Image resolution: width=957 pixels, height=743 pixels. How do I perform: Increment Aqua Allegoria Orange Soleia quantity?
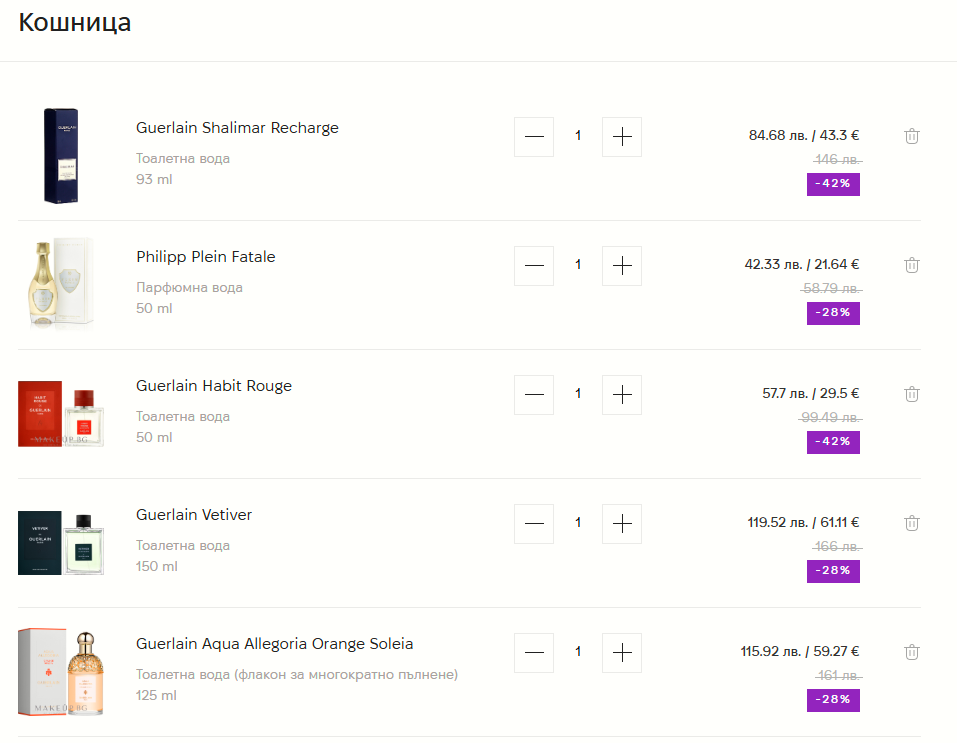tap(622, 653)
